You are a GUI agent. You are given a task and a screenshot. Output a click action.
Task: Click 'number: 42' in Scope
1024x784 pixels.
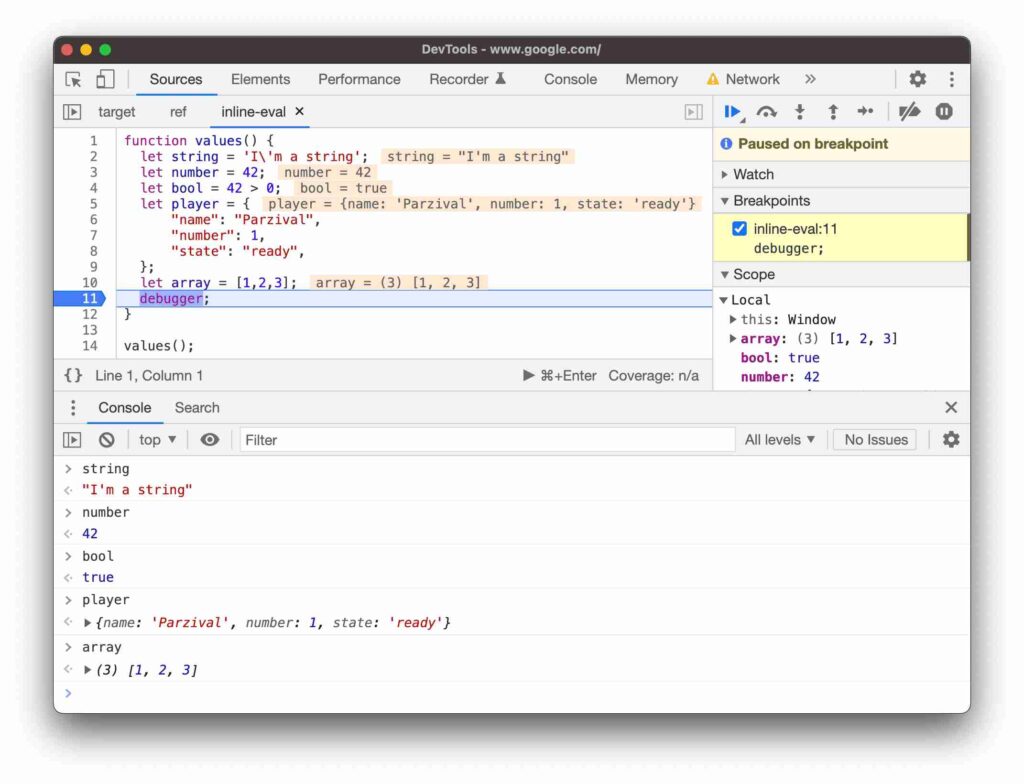(x=780, y=377)
